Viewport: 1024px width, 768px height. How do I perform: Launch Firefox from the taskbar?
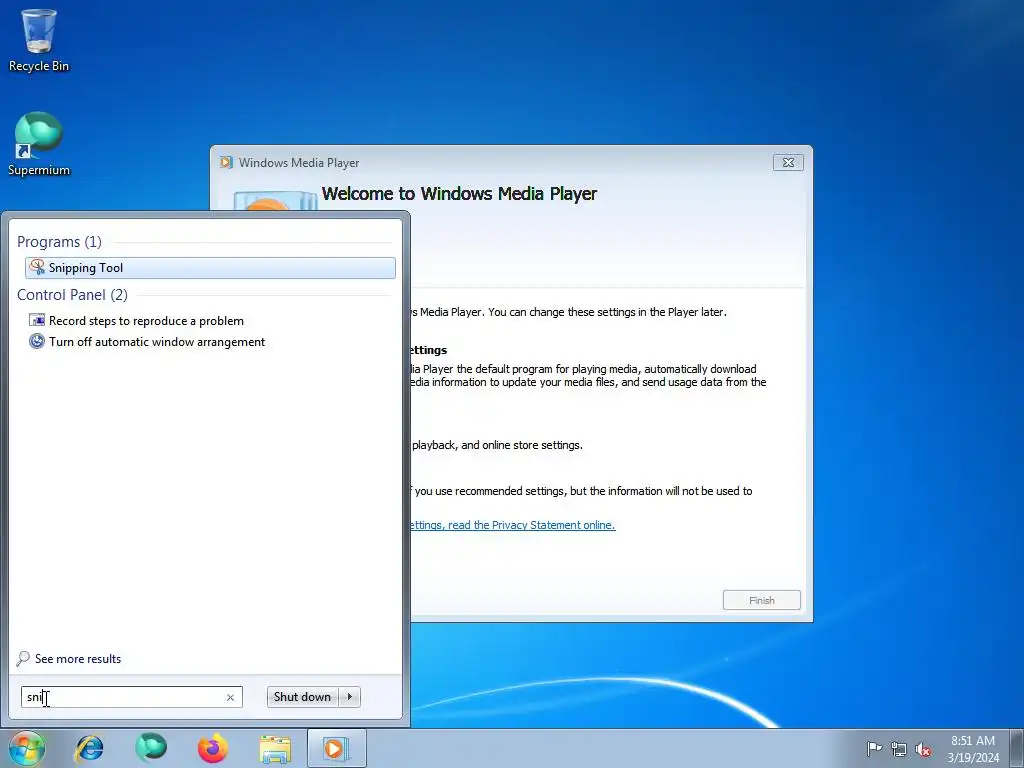tap(213, 748)
